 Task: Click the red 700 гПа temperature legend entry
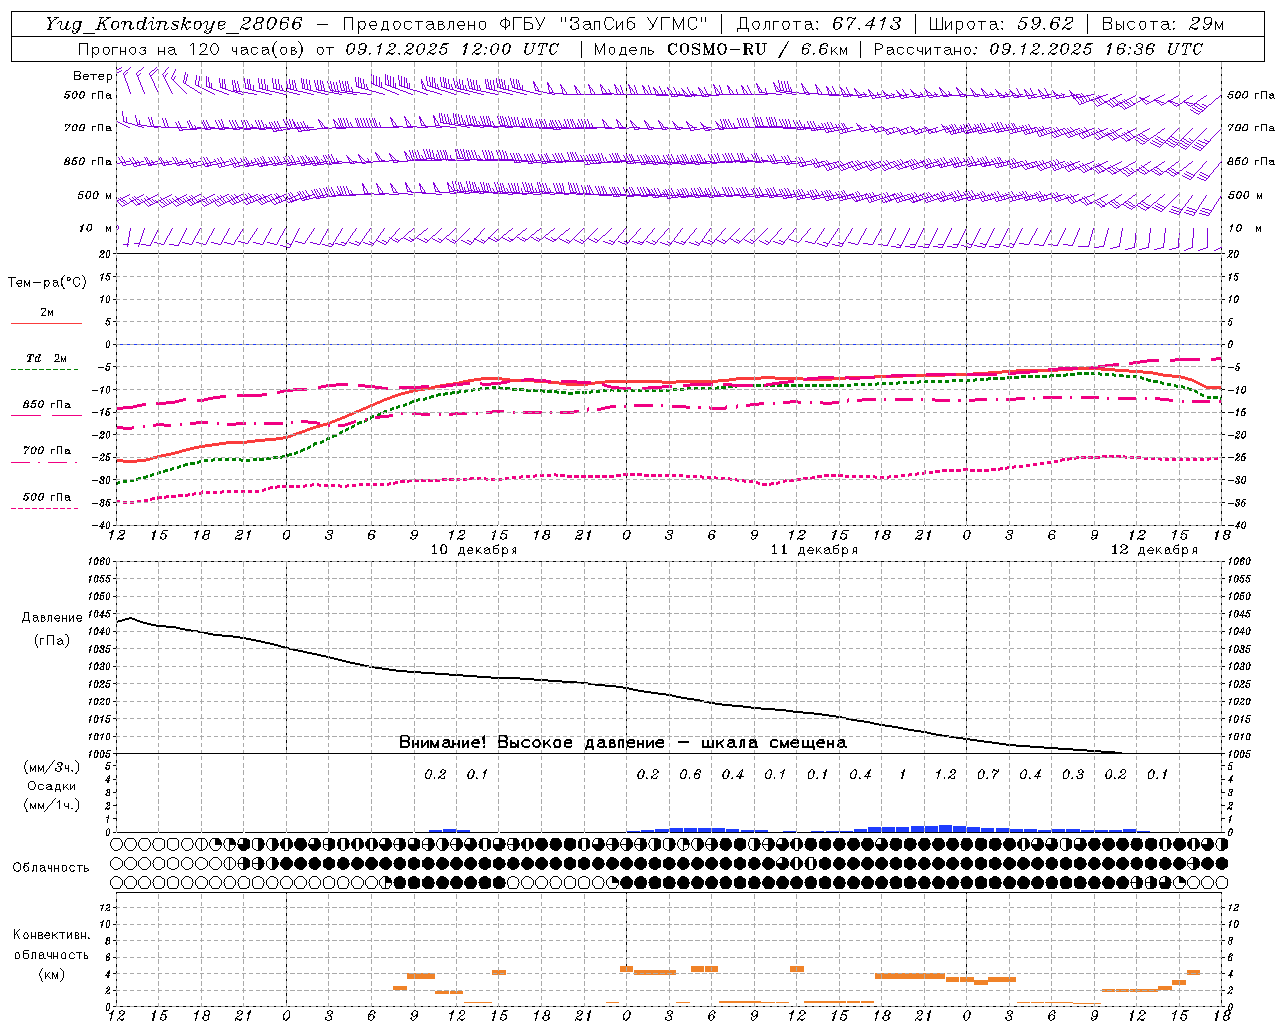click(x=46, y=451)
